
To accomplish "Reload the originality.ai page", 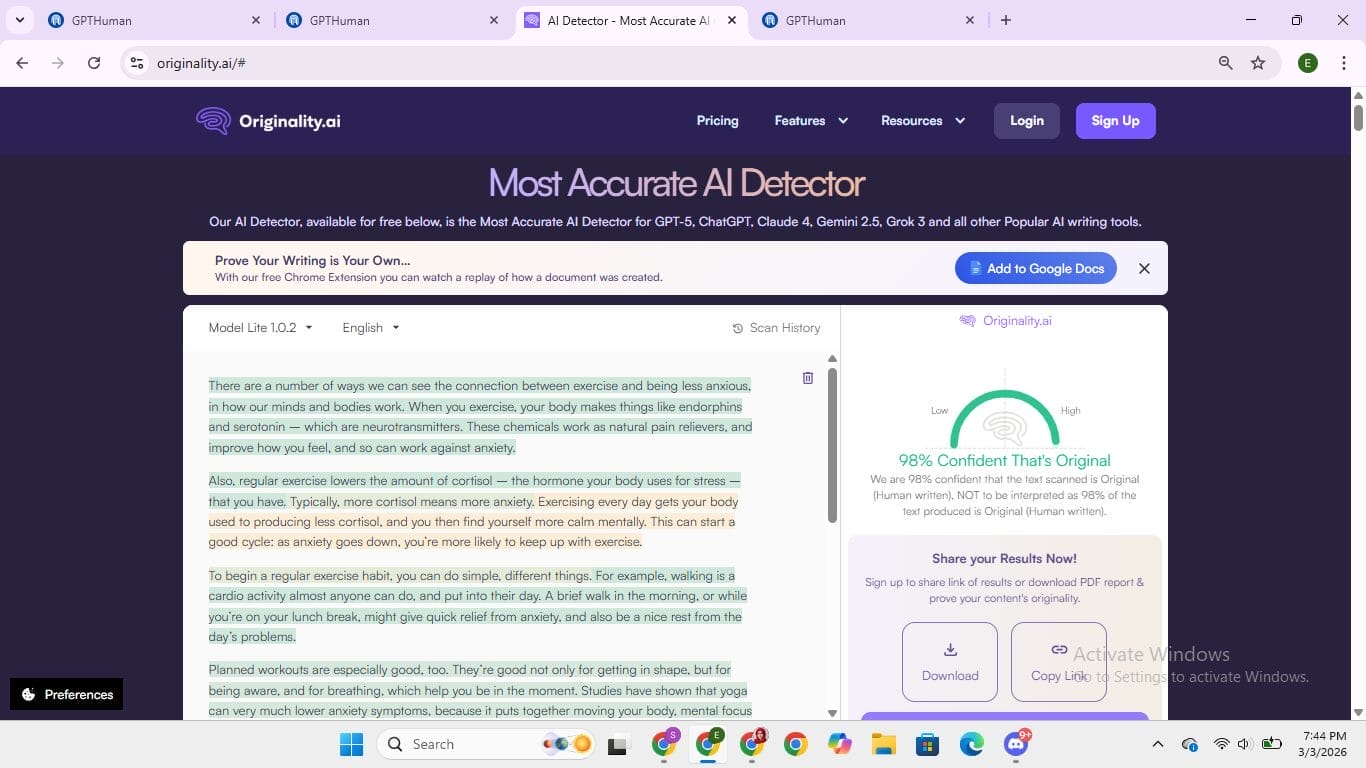I will pyautogui.click(x=94, y=63).
